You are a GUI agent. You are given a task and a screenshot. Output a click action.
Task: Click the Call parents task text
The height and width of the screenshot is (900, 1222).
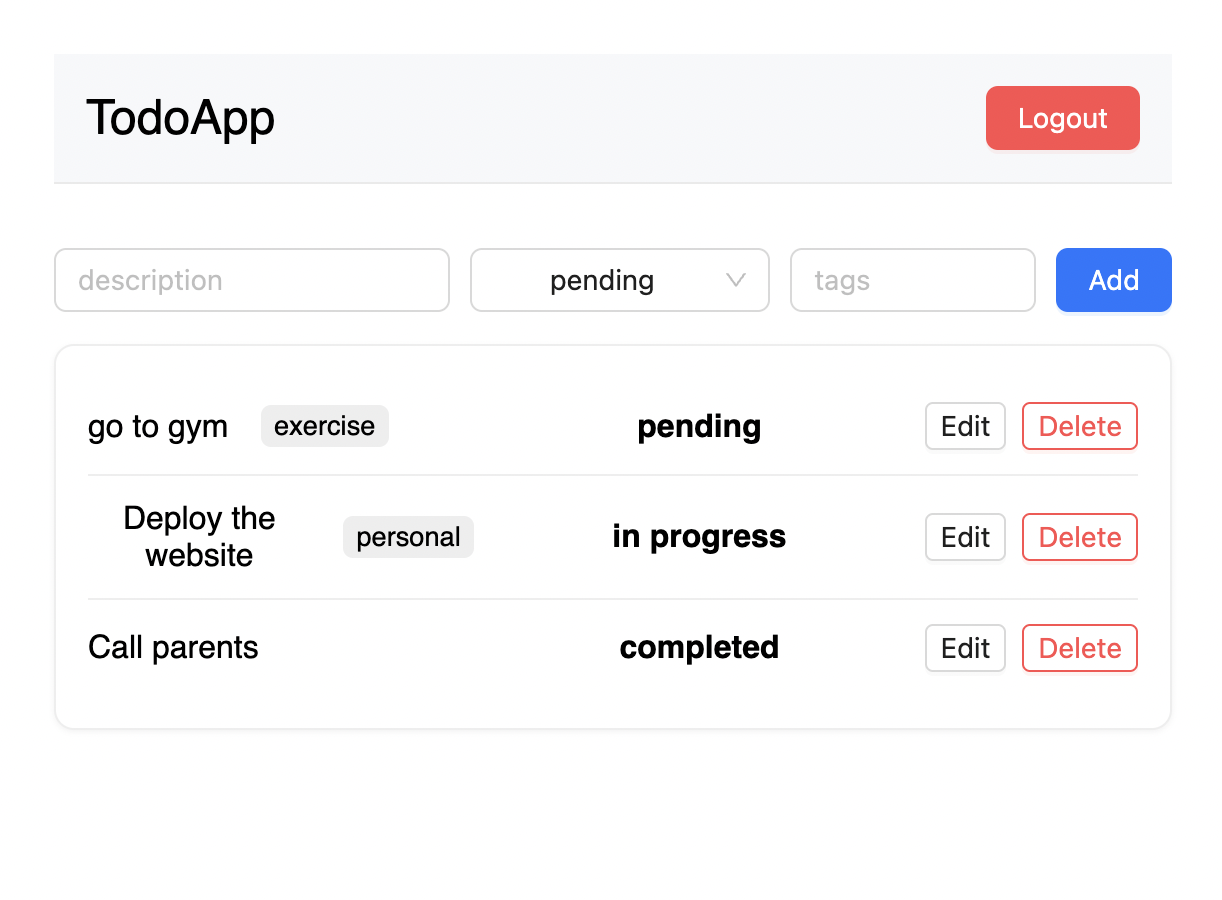173,648
